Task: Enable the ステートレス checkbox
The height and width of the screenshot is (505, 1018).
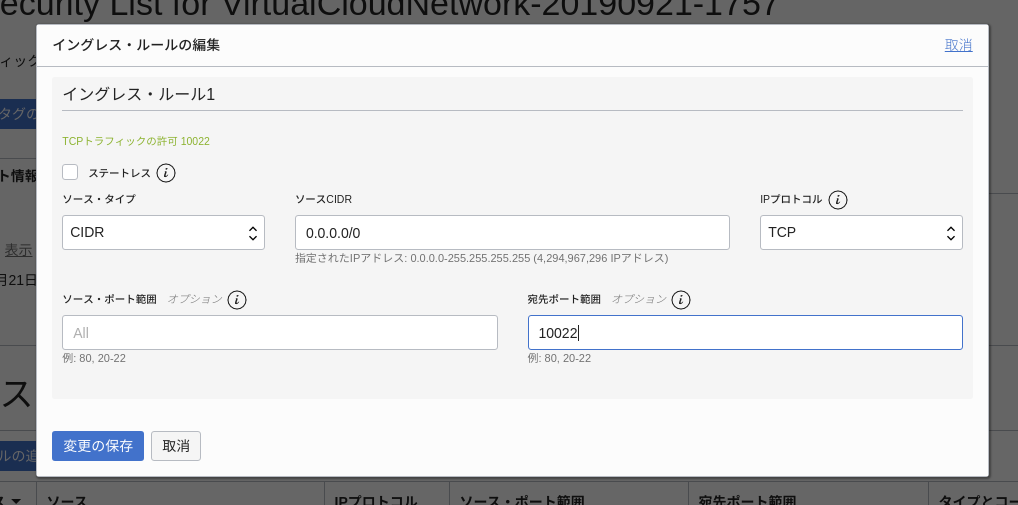Action: (70, 172)
